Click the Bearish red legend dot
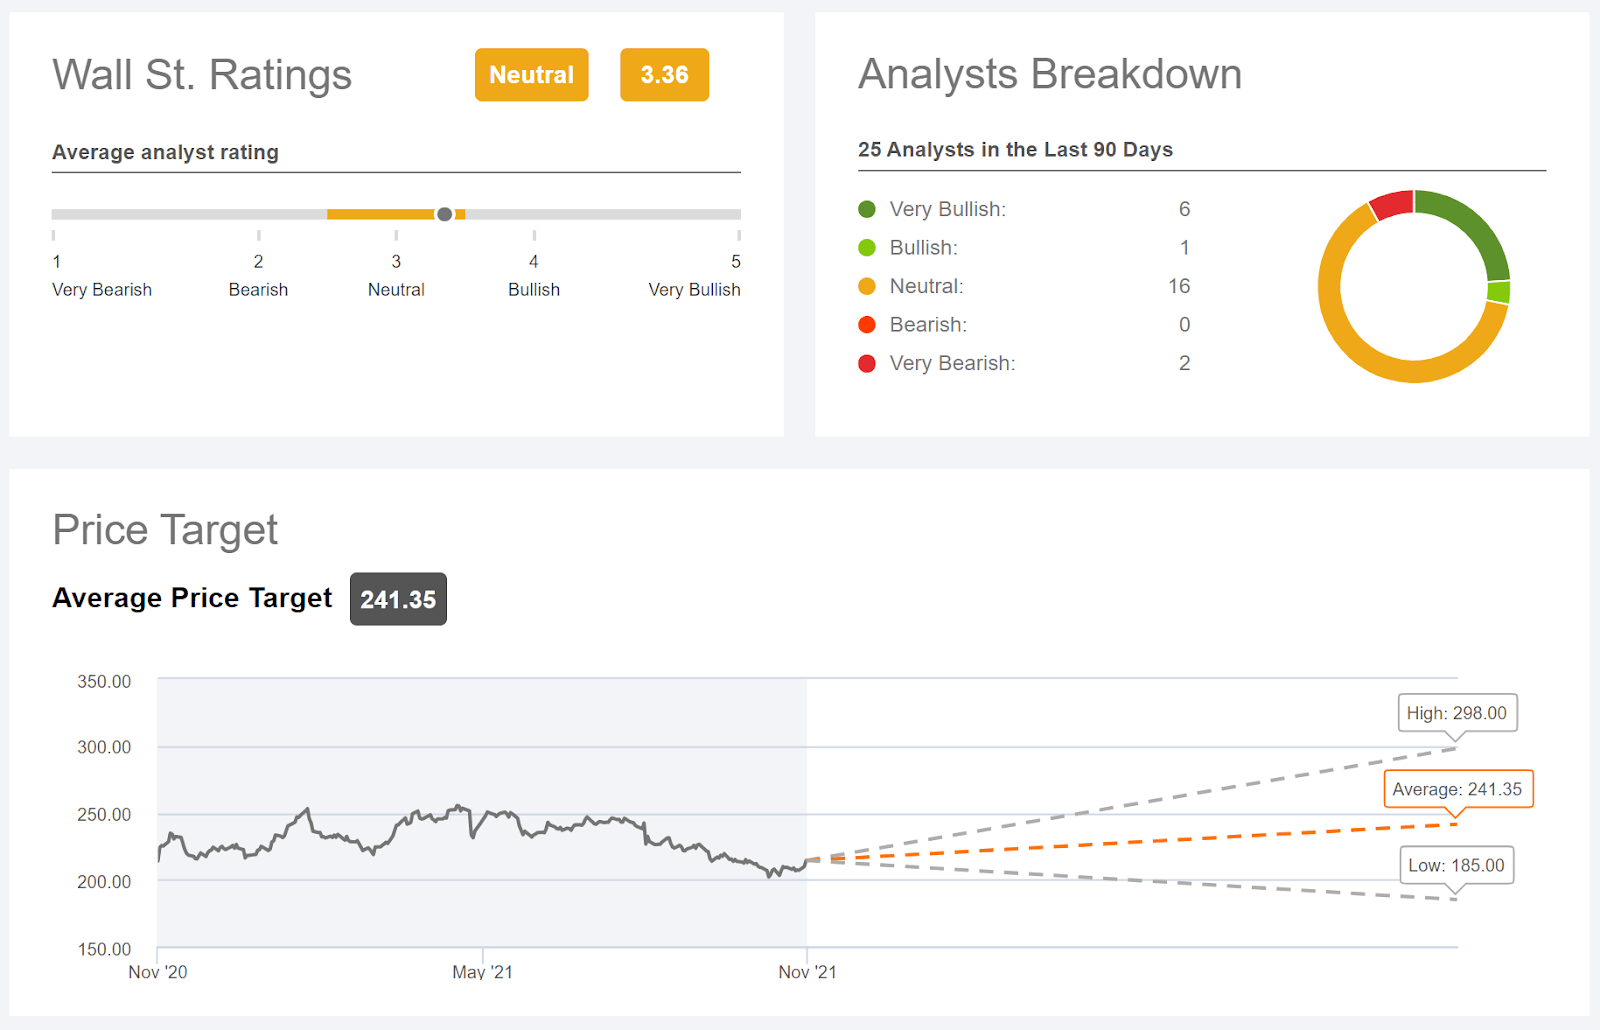 click(866, 324)
